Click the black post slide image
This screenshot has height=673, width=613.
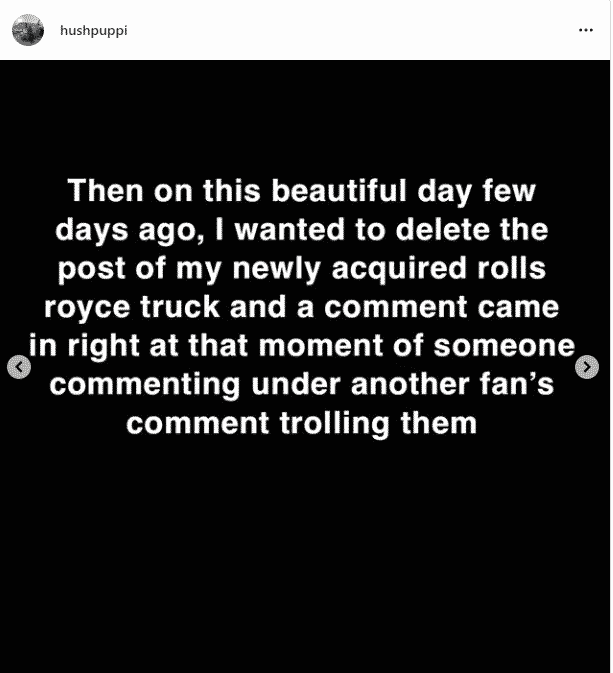305,560
